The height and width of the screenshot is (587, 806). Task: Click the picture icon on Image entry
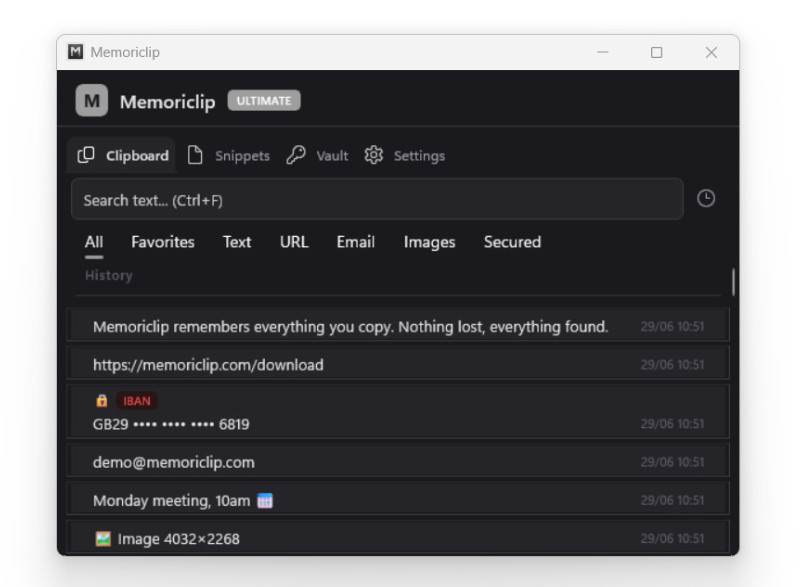(x=103, y=539)
